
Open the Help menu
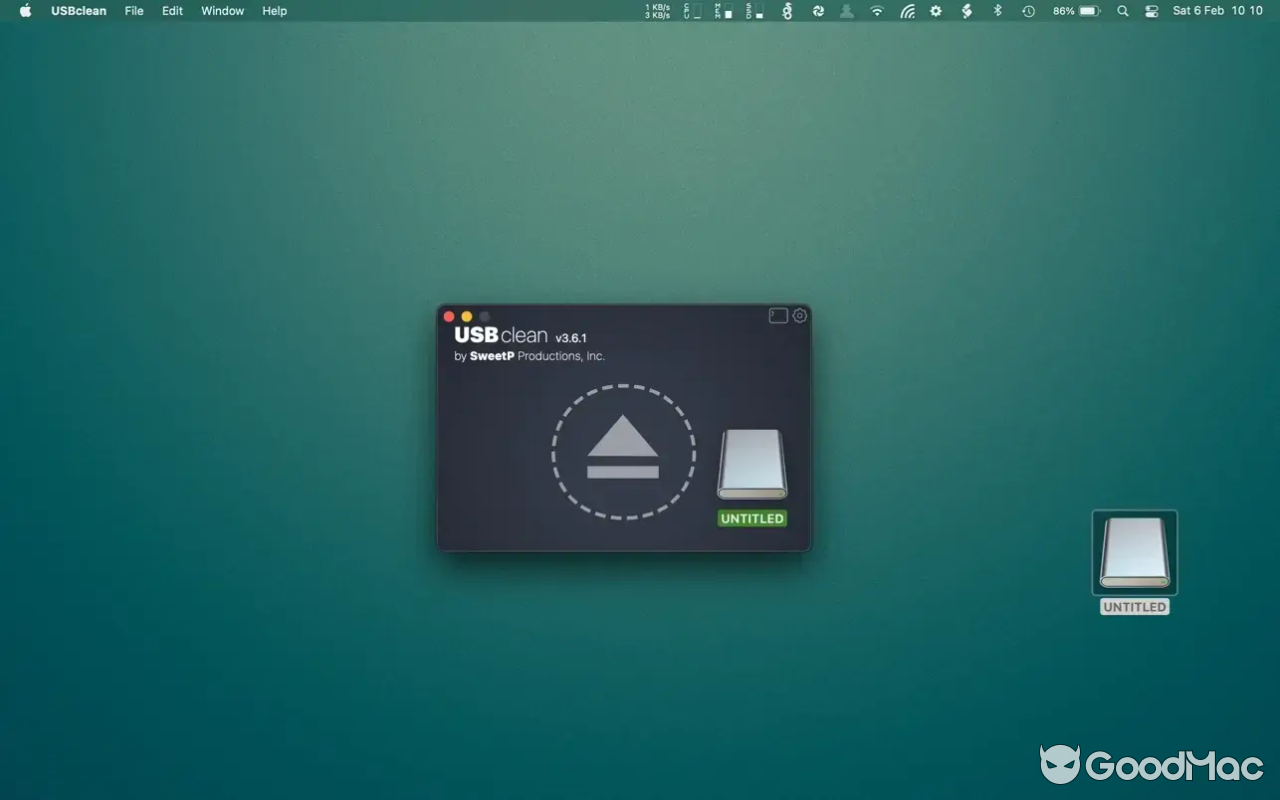(x=274, y=11)
